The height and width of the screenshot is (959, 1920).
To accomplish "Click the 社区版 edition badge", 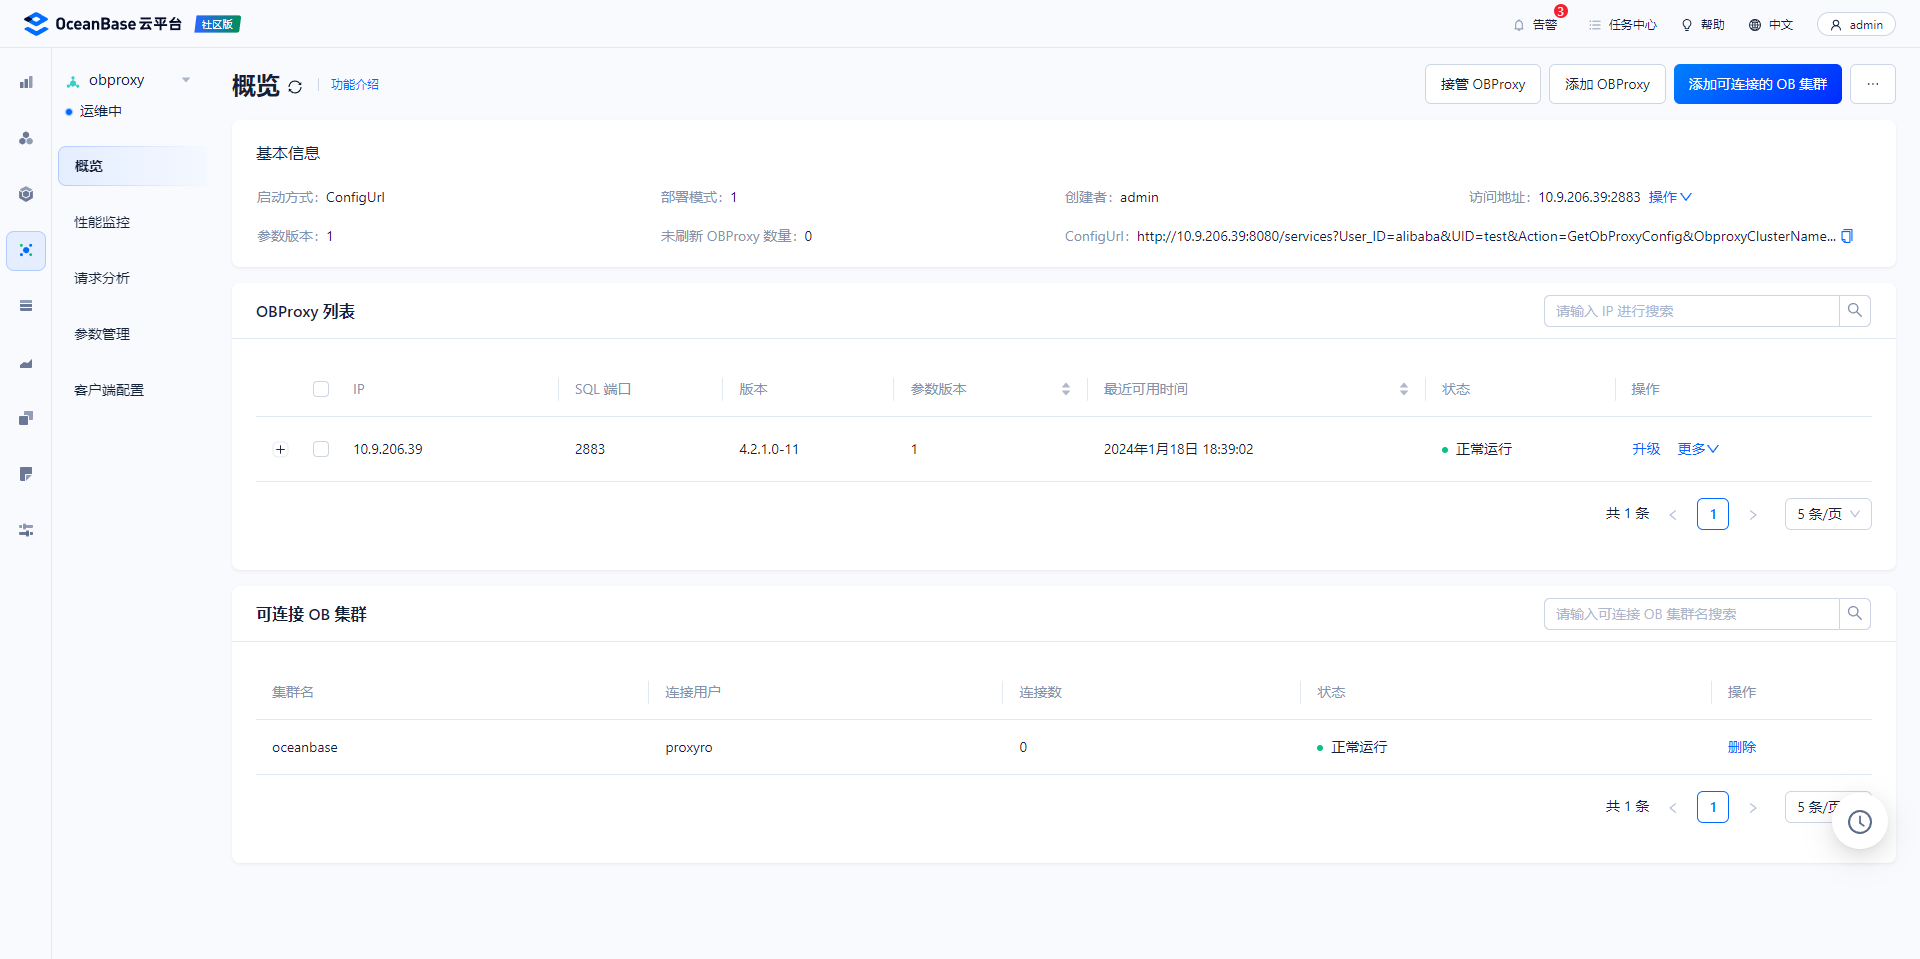I will pos(217,24).
